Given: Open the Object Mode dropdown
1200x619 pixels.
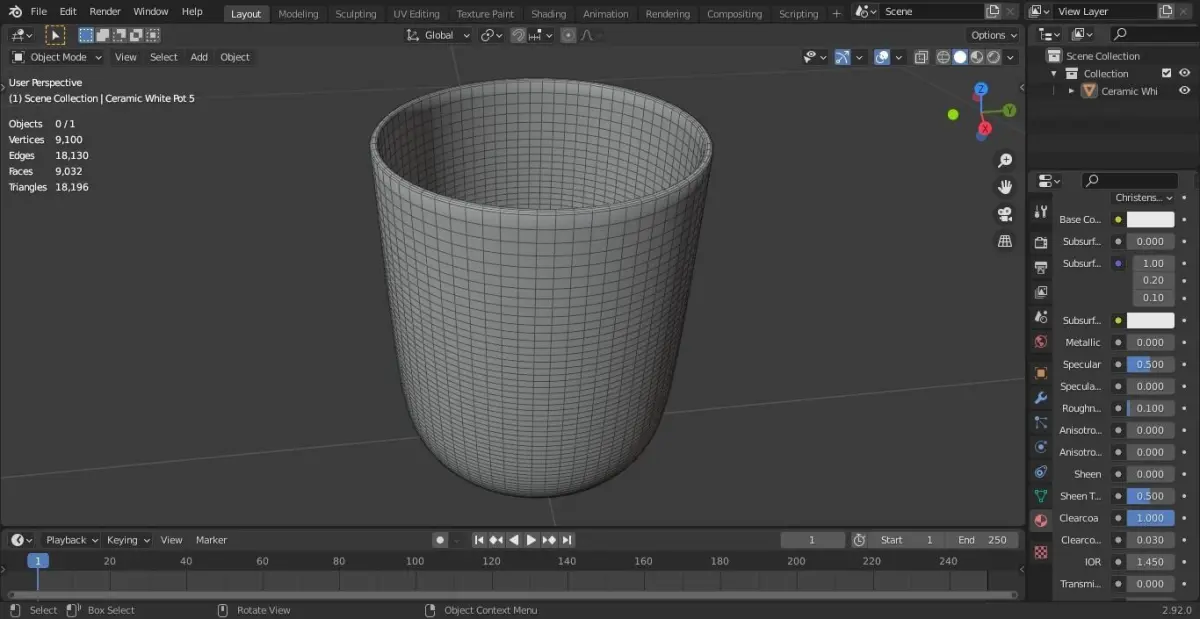Looking at the screenshot, I should coord(56,57).
